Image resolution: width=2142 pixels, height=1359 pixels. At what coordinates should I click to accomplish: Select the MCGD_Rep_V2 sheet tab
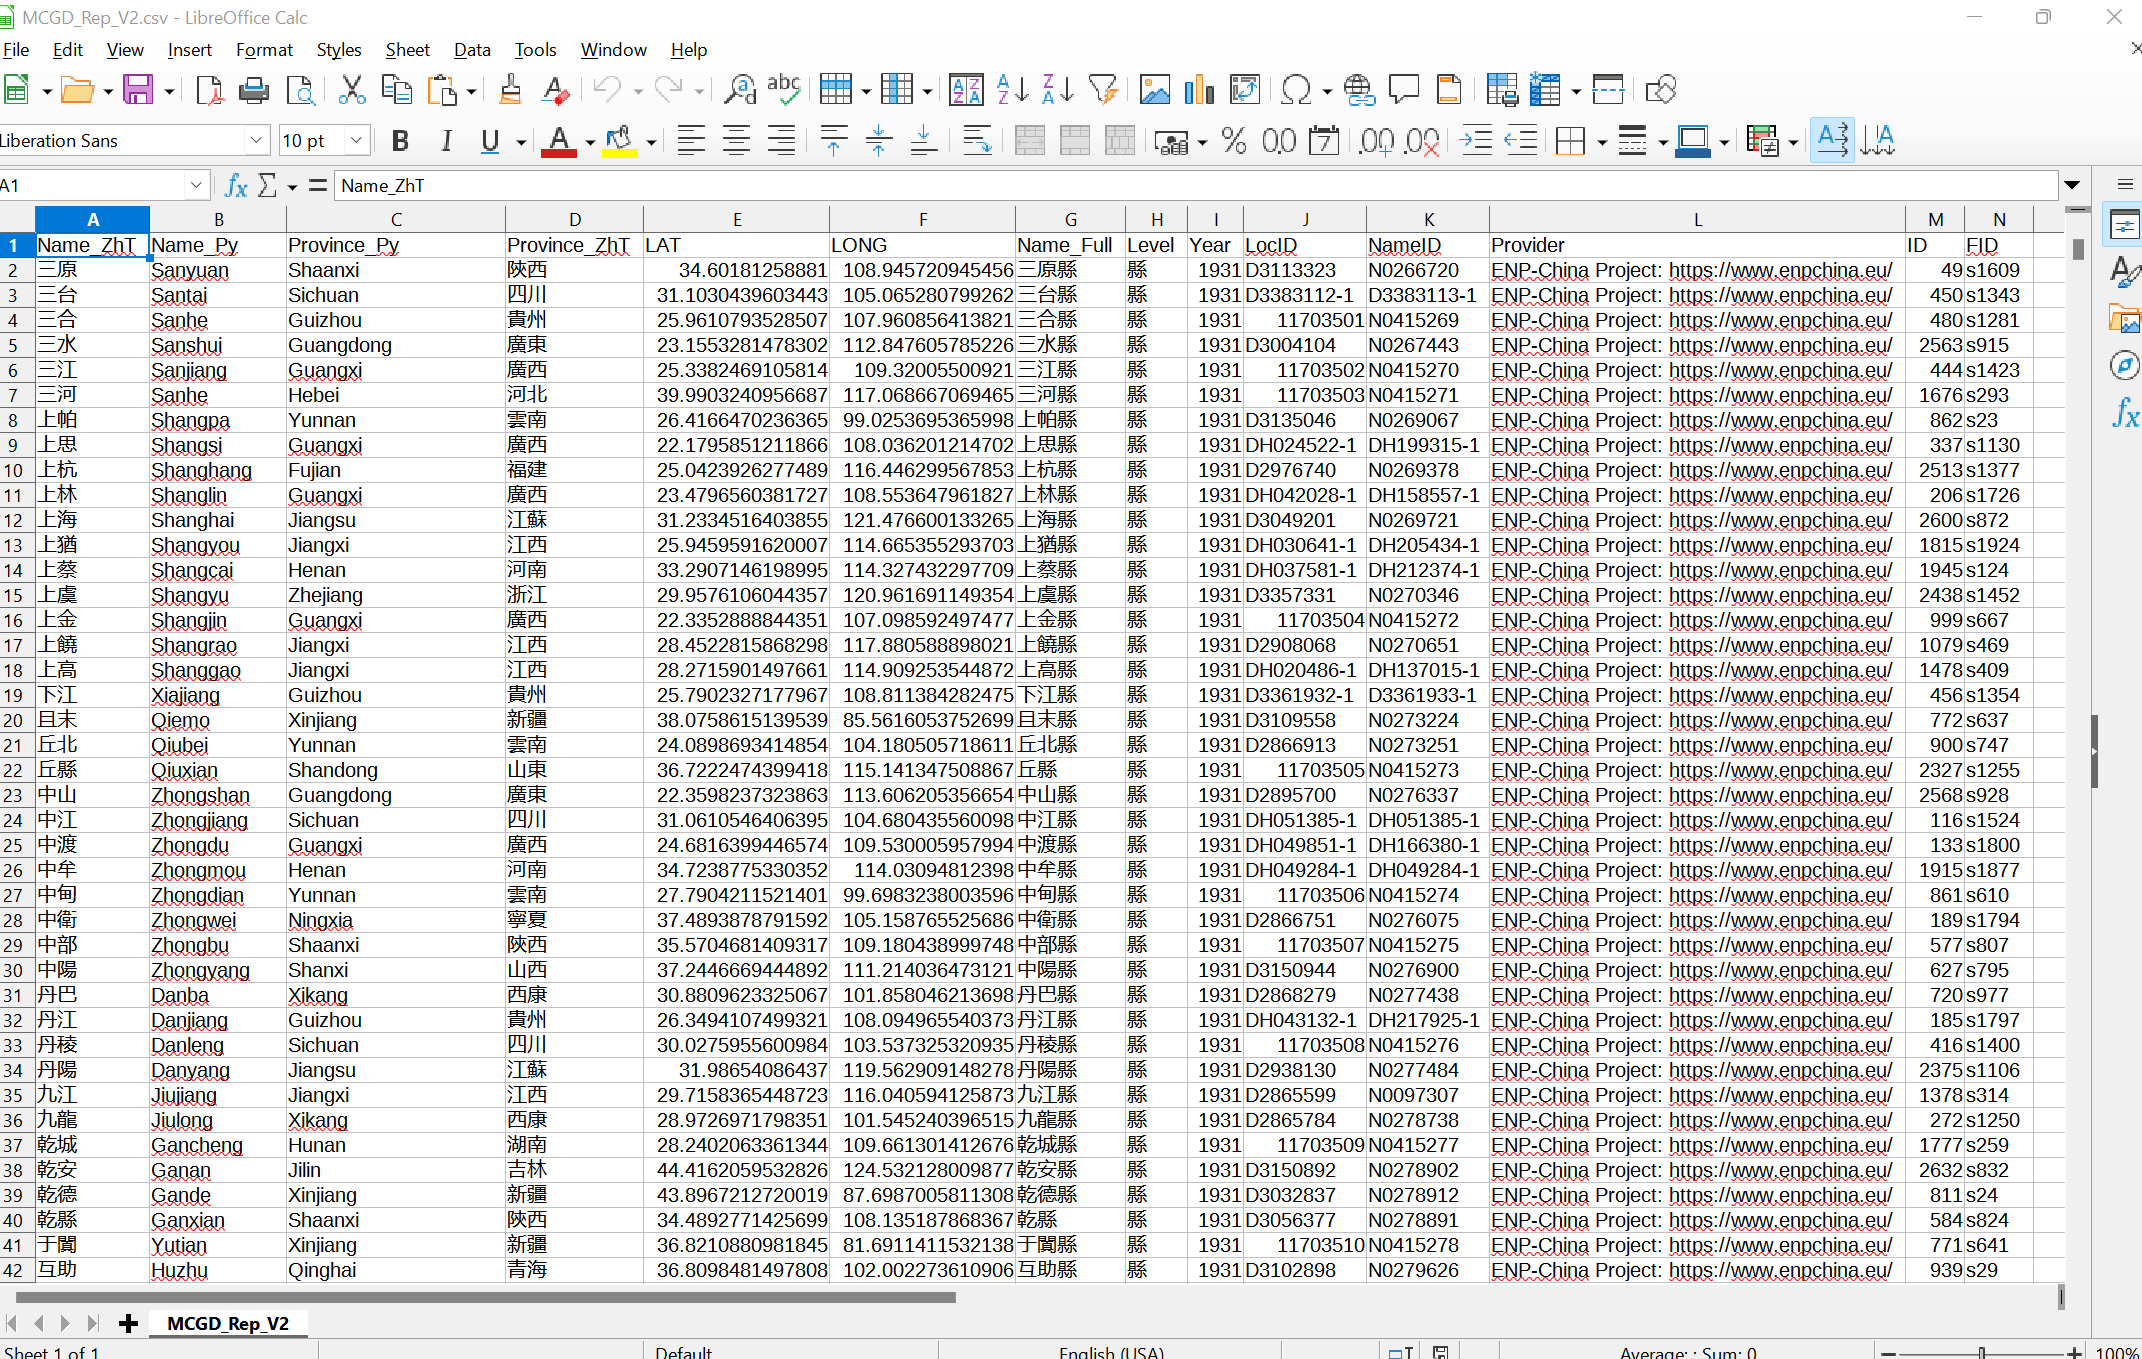coord(228,1323)
